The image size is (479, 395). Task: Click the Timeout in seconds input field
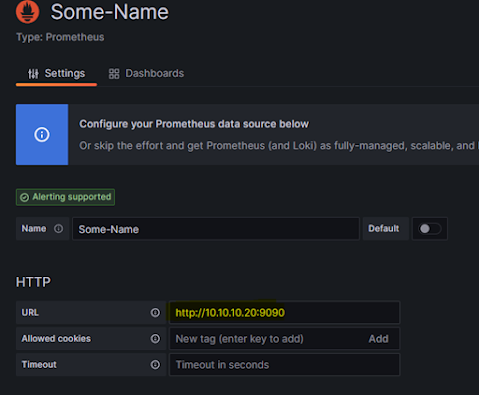click(284, 365)
